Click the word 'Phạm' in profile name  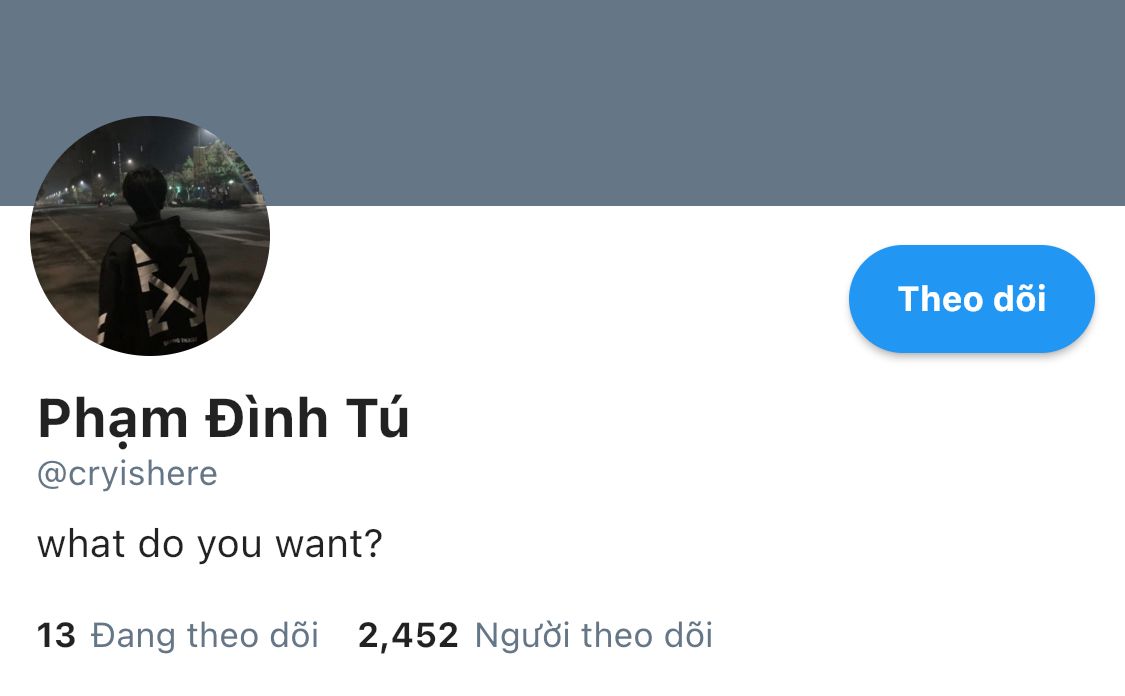[x=113, y=420]
